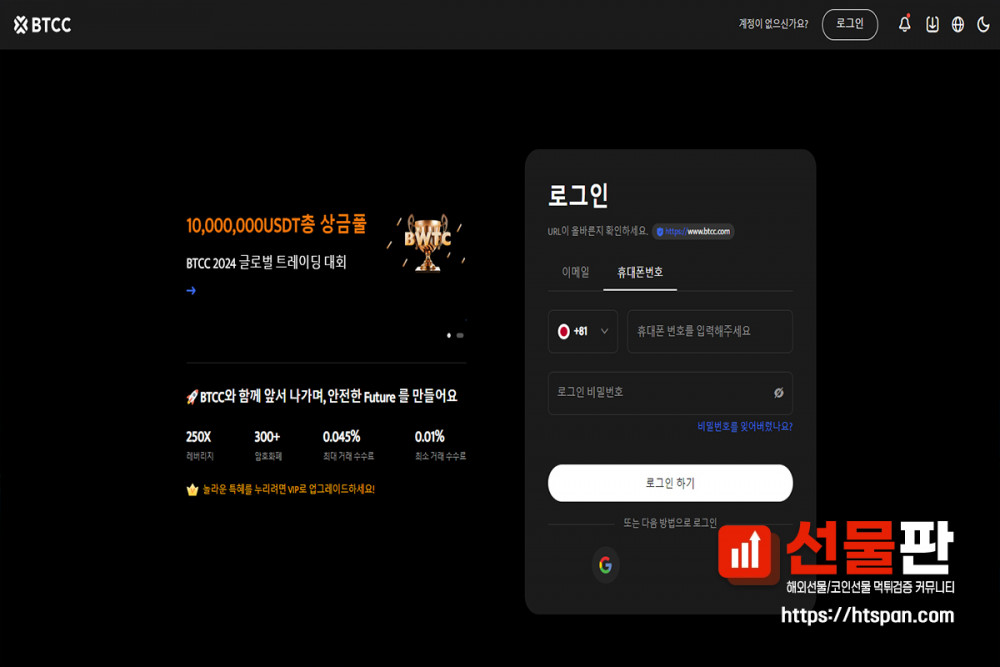Expand the +81 country code dropdown
This screenshot has height=667, width=1000.
[x=604, y=331]
